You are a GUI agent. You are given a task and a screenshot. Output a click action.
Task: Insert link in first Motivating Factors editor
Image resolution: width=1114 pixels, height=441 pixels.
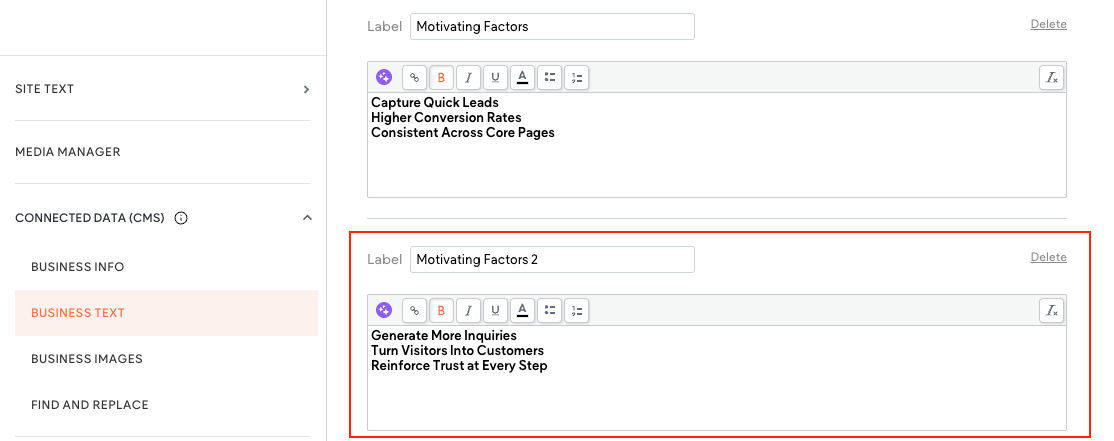414,77
